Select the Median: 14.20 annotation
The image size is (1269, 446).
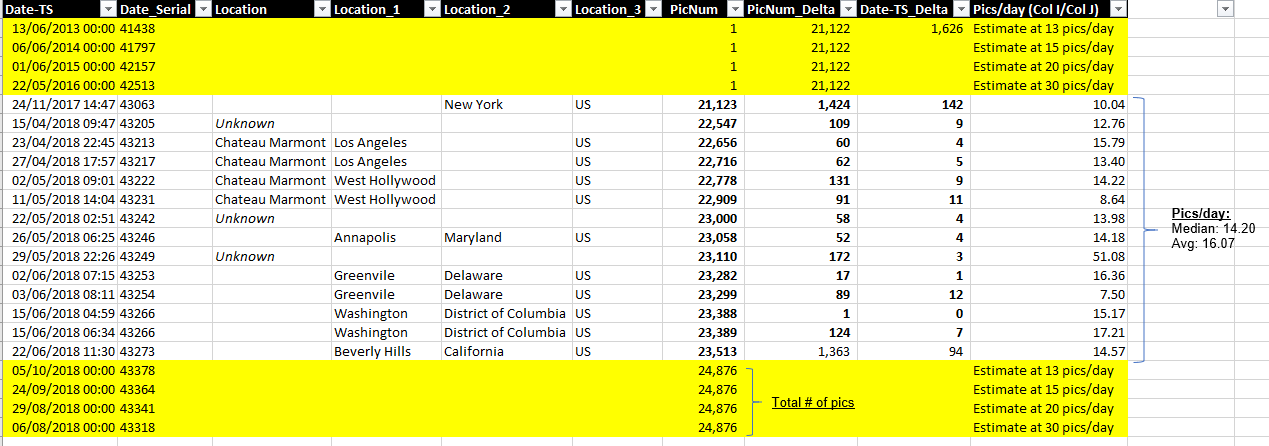[x=1213, y=228]
